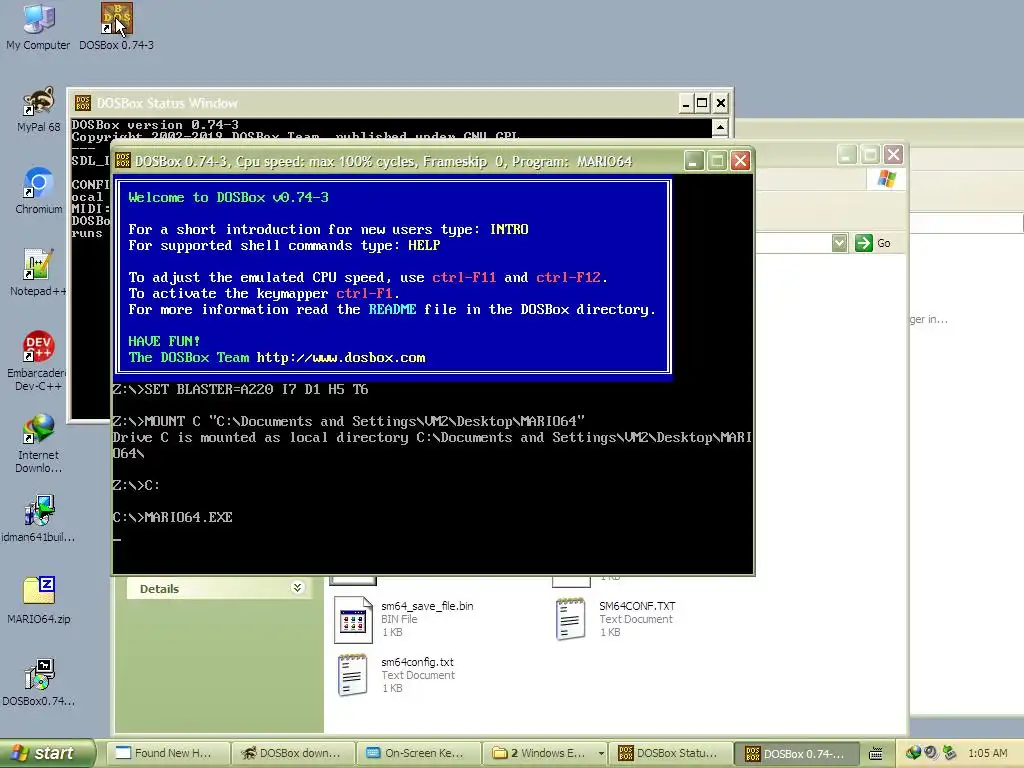This screenshot has width=1024, height=768.
Task: Open the Start menu
Action: pyautogui.click(x=47, y=753)
